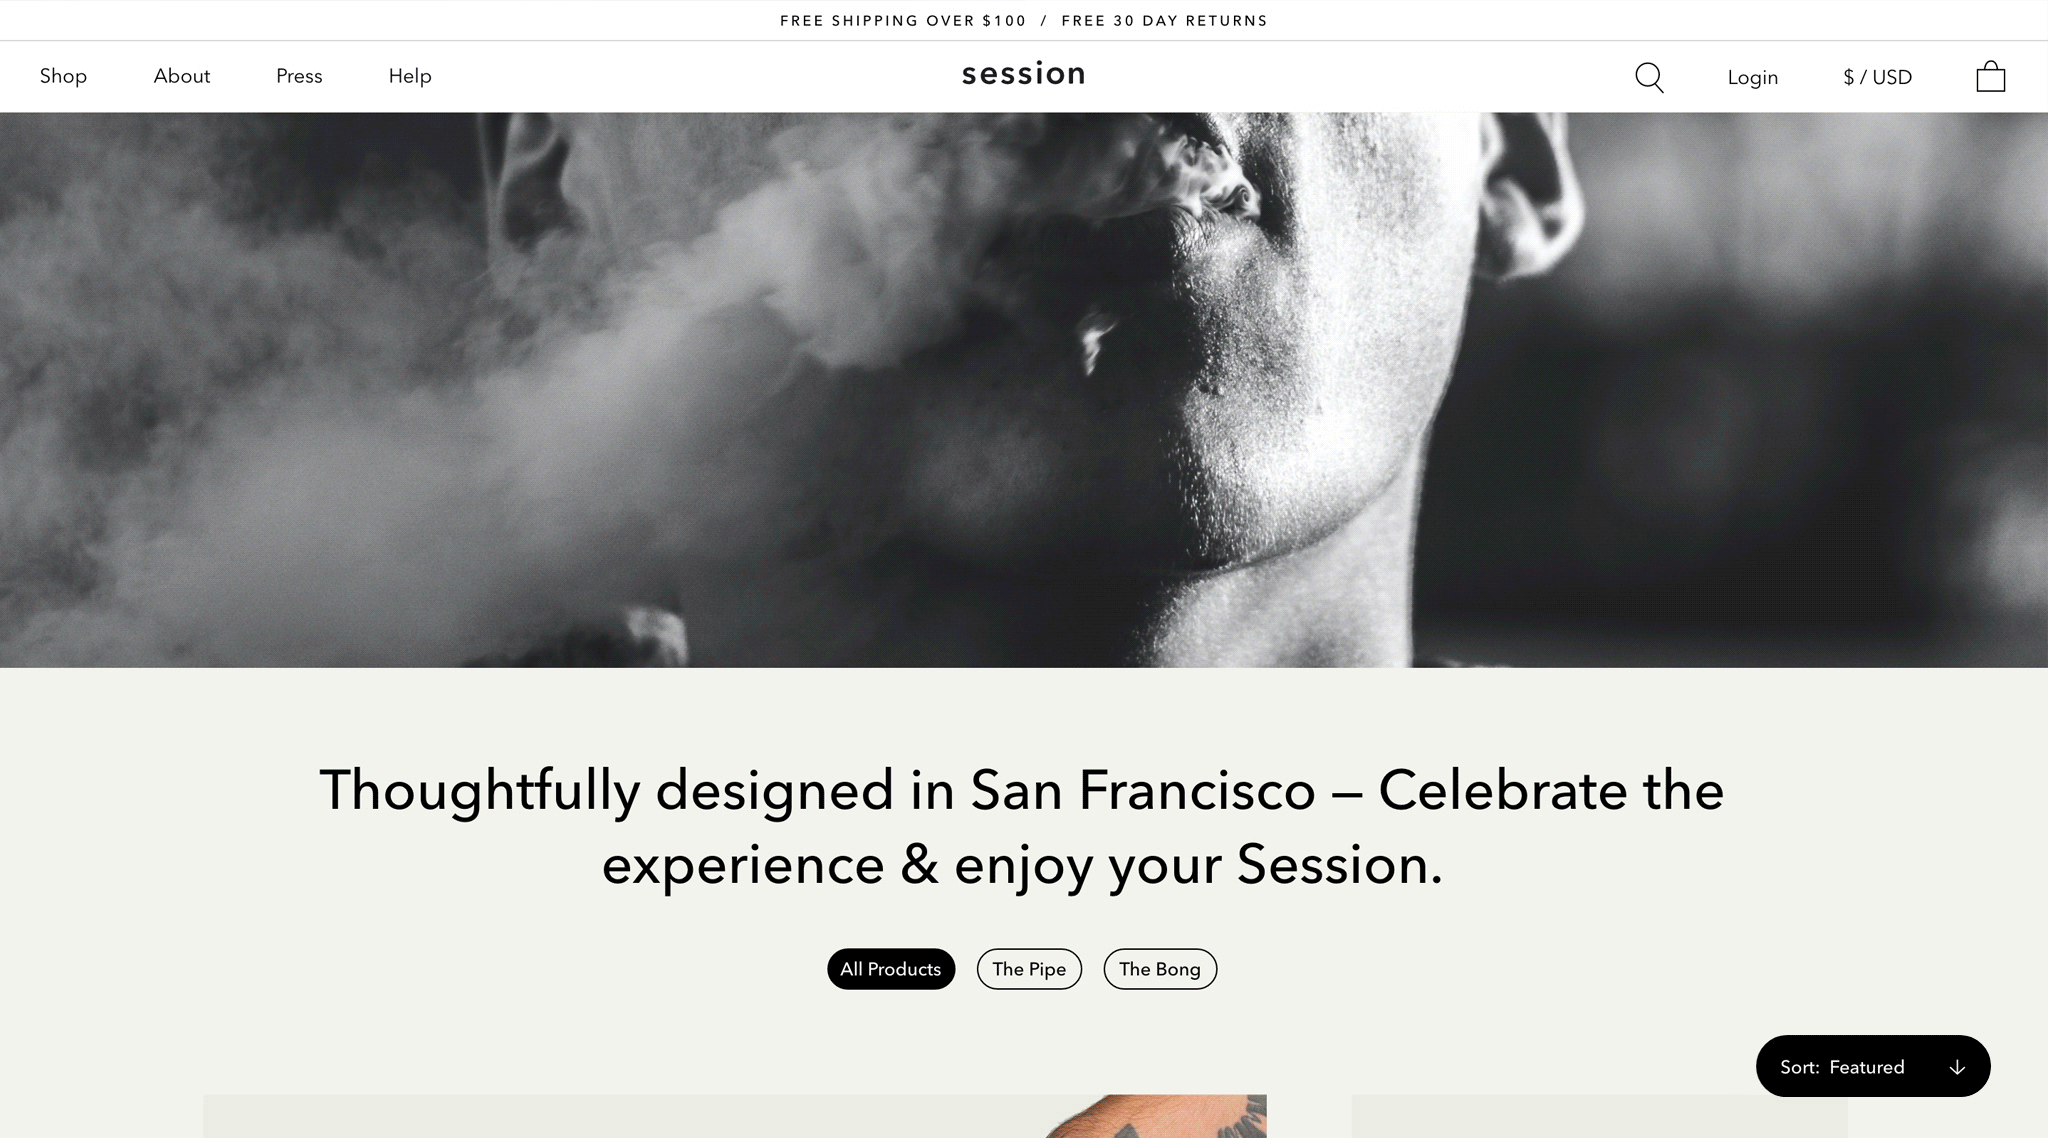Viewport: 2048px width, 1138px height.
Task: Click the Thoughtfully designed in San Francisco headline
Action: point(1022,827)
